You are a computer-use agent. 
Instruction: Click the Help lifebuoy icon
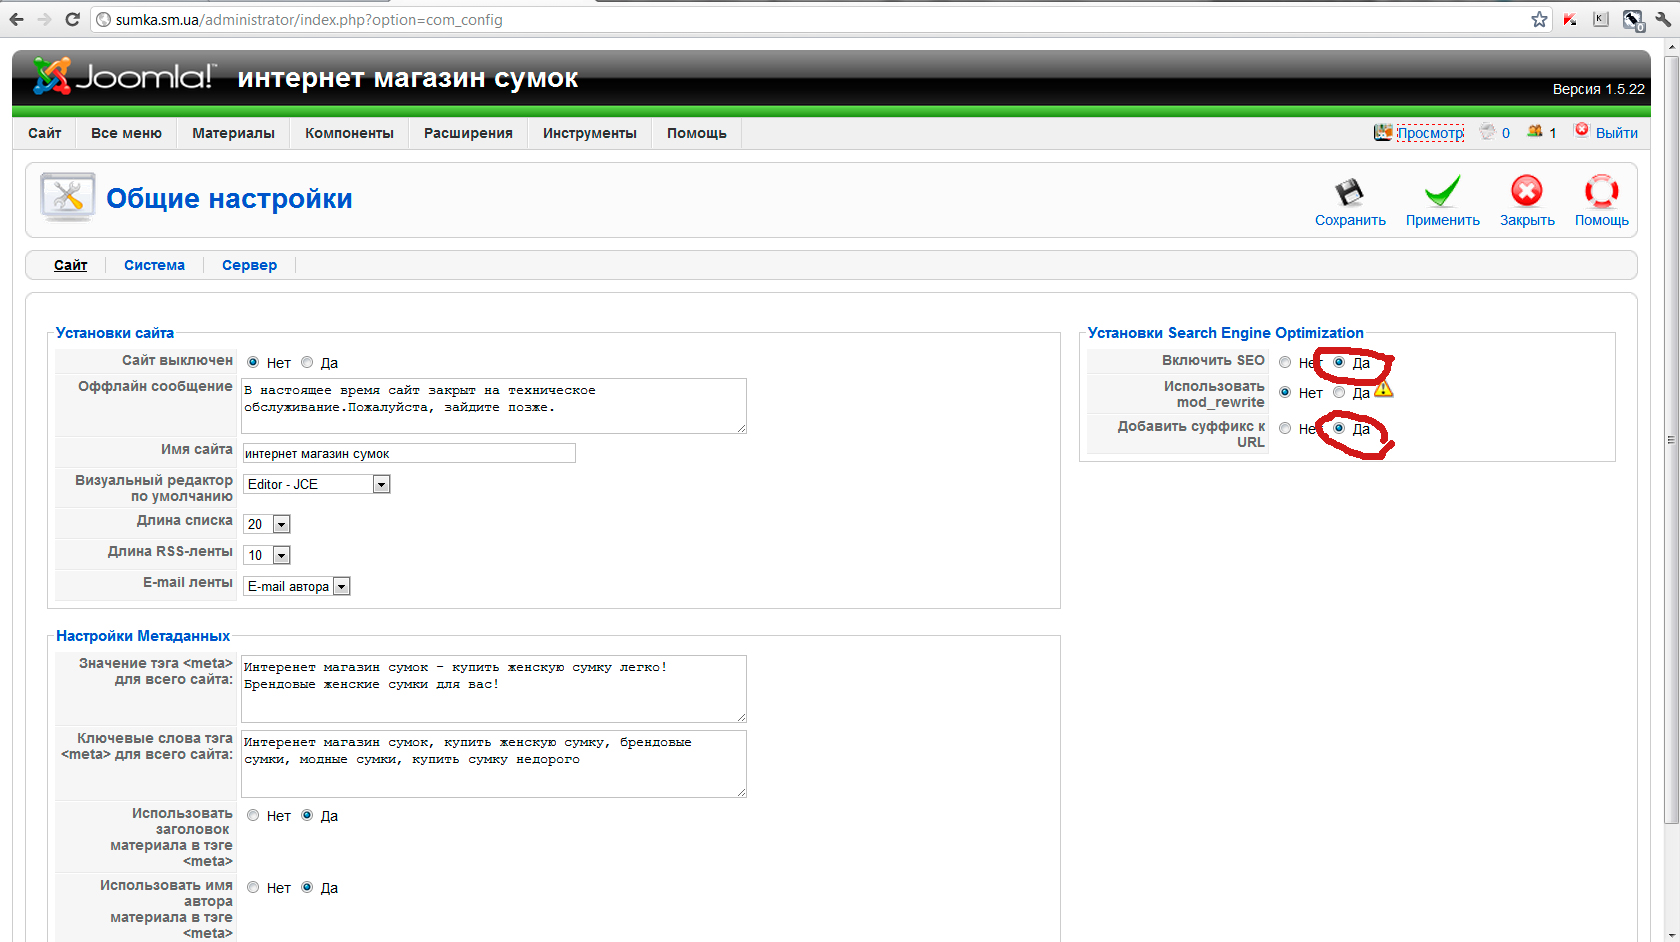click(x=1601, y=192)
